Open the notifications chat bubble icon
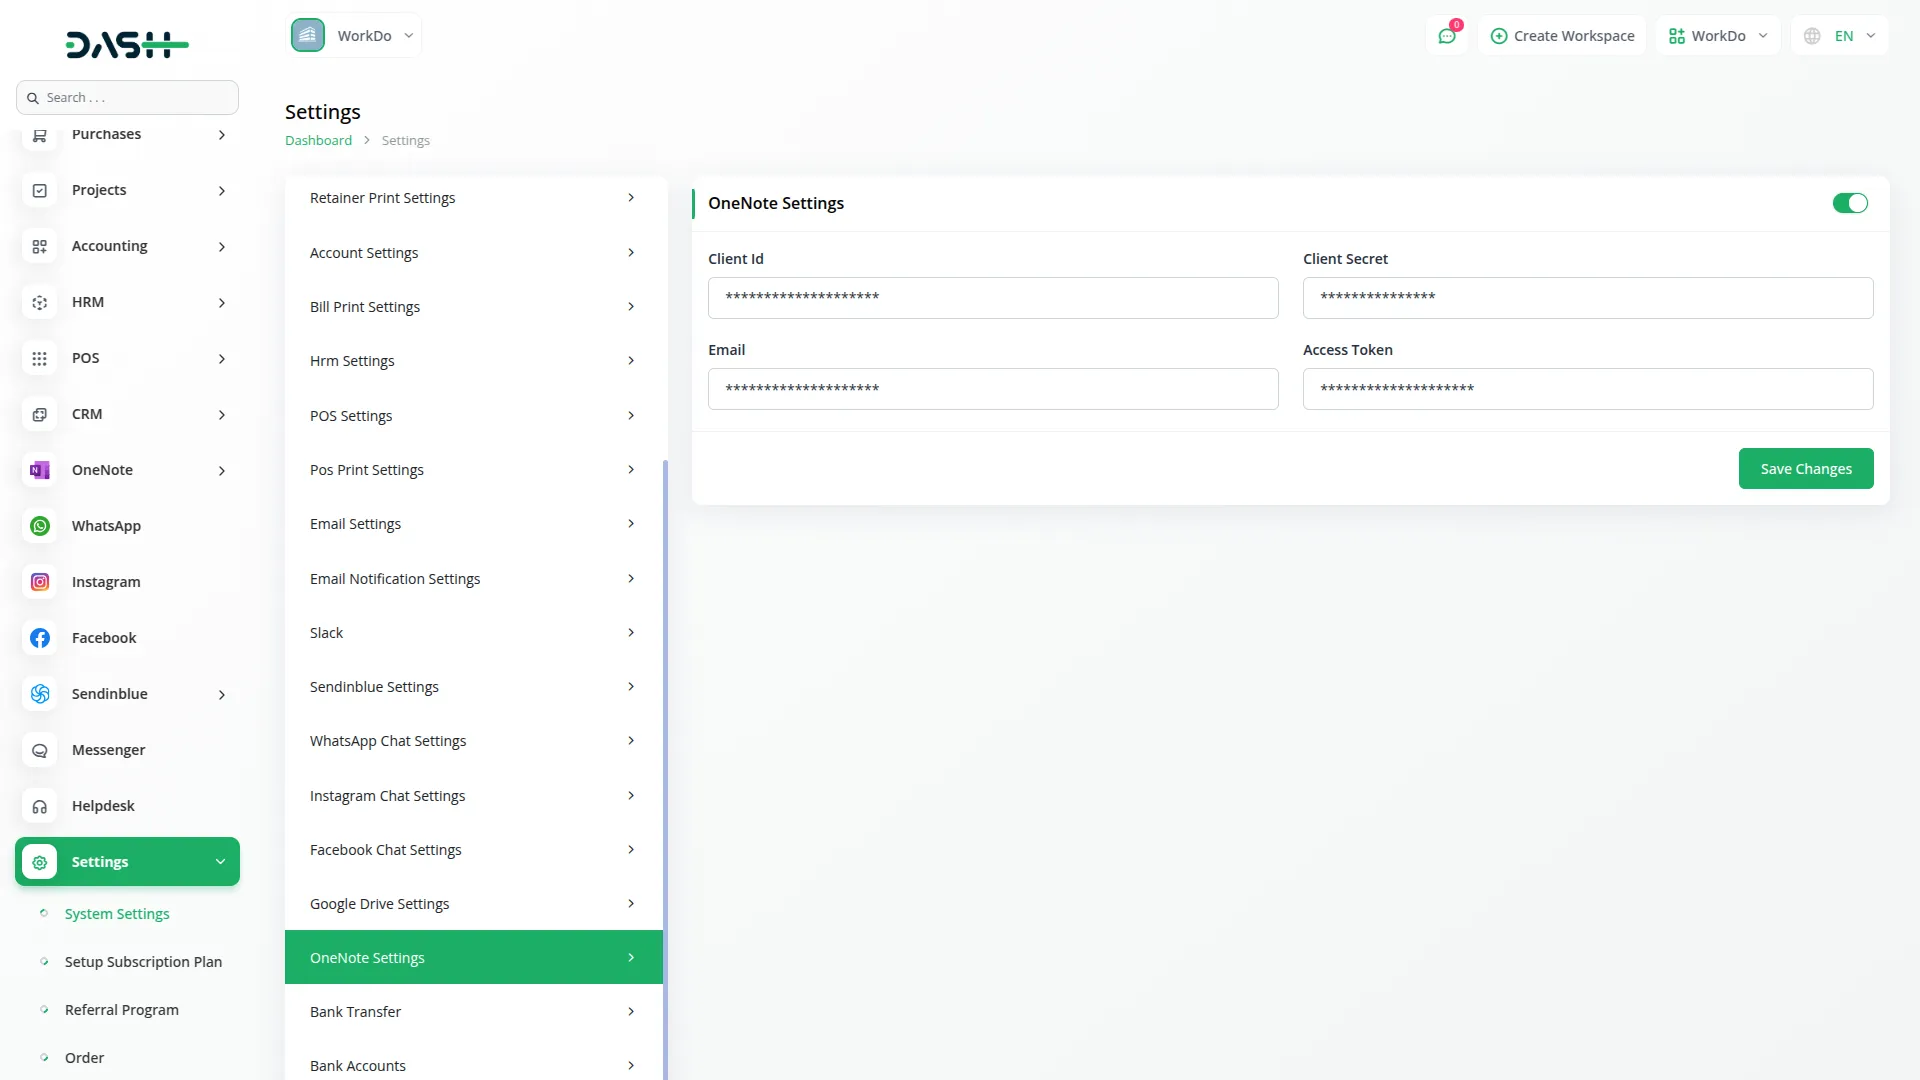Viewport: 1920px width, 1080px height. click(x=1447, y=35)
